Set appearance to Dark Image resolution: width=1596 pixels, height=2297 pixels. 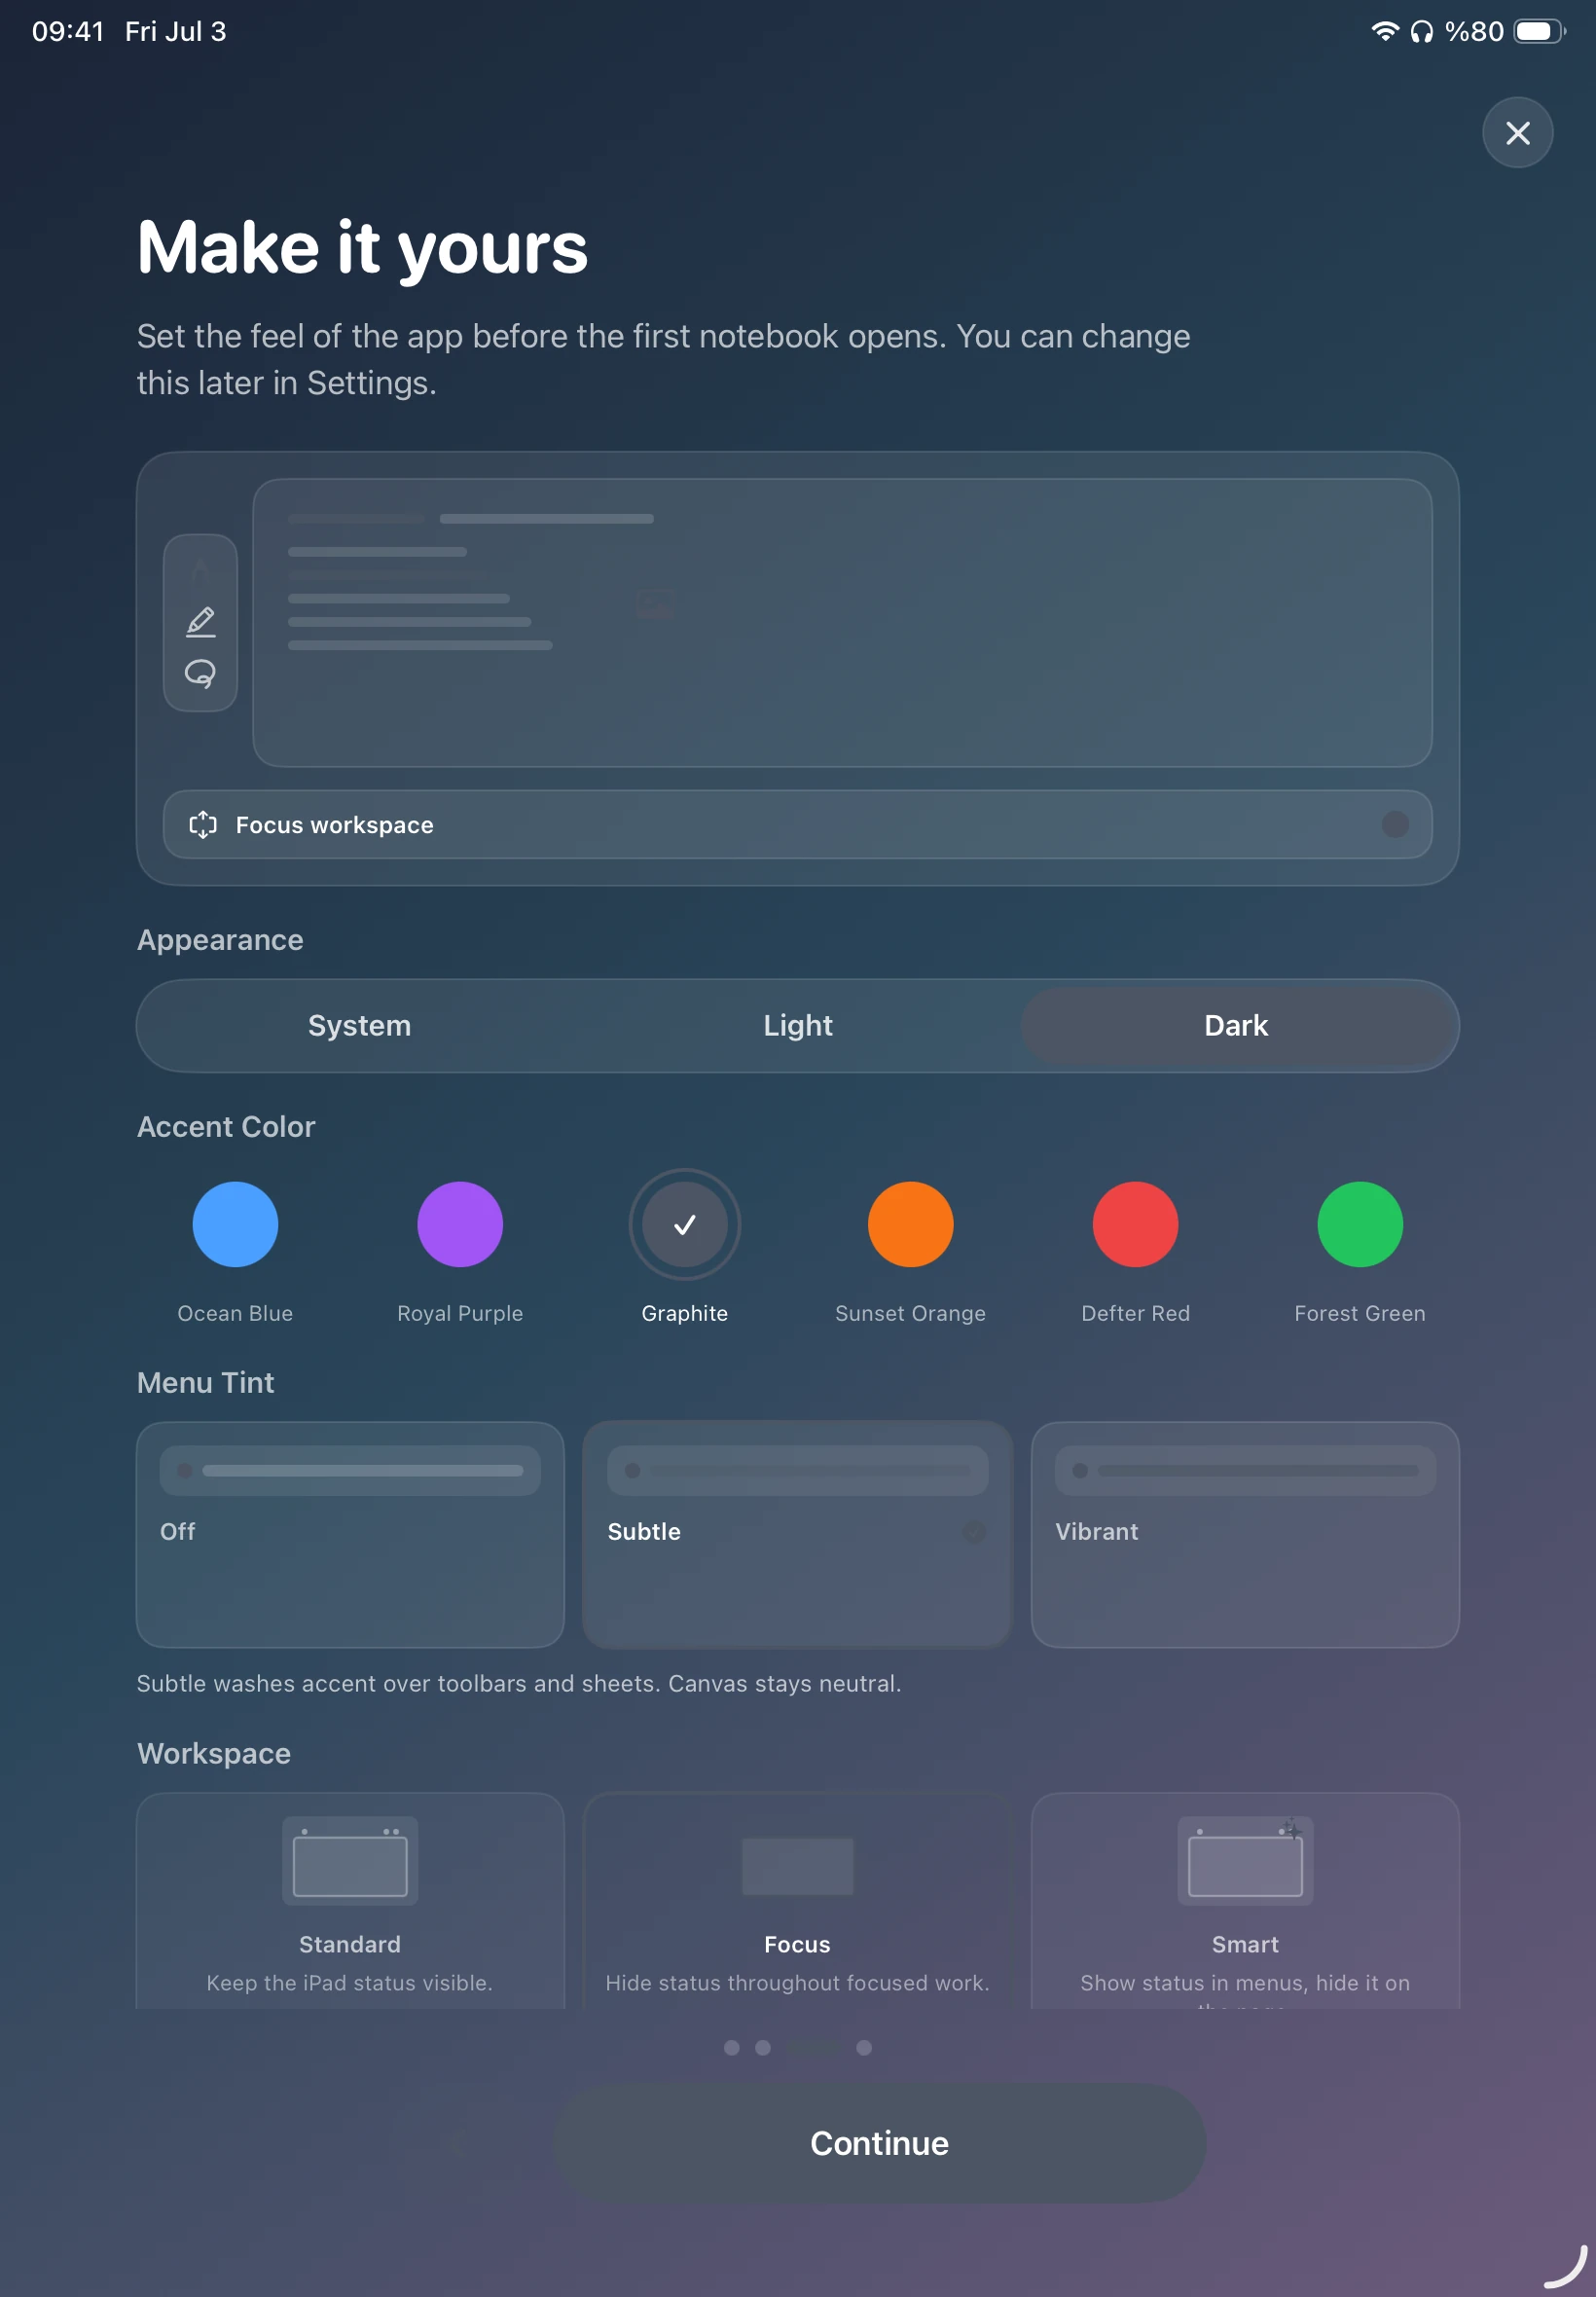point(1236,1025)
